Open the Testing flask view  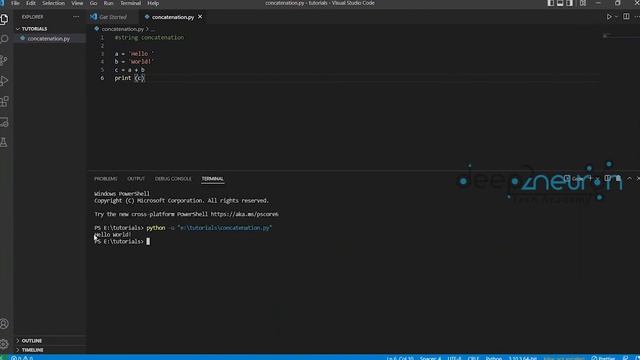(4, 142)
